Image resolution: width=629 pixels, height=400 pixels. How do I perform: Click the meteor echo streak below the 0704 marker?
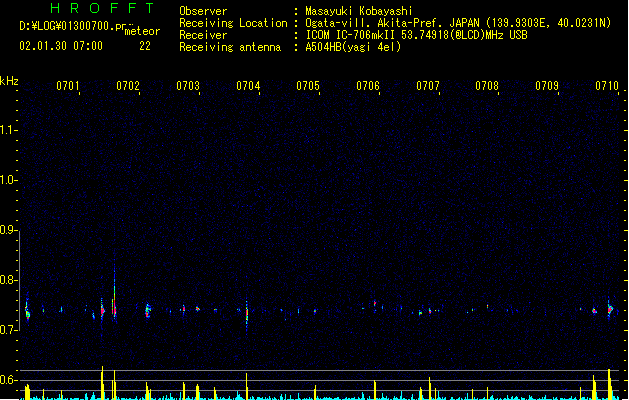click(247, 313)
